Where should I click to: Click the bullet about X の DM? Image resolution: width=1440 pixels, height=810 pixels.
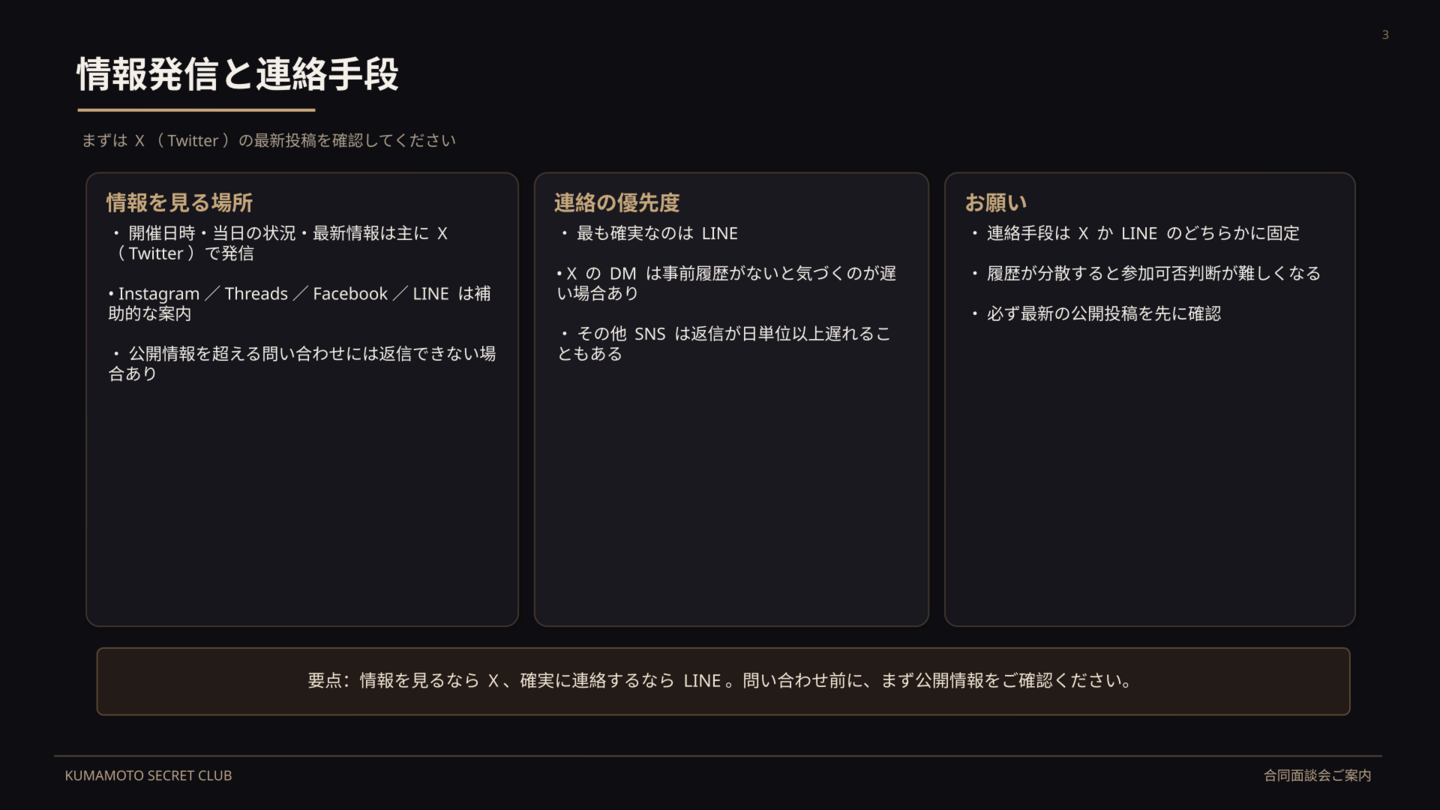click(x=726, y=283)
